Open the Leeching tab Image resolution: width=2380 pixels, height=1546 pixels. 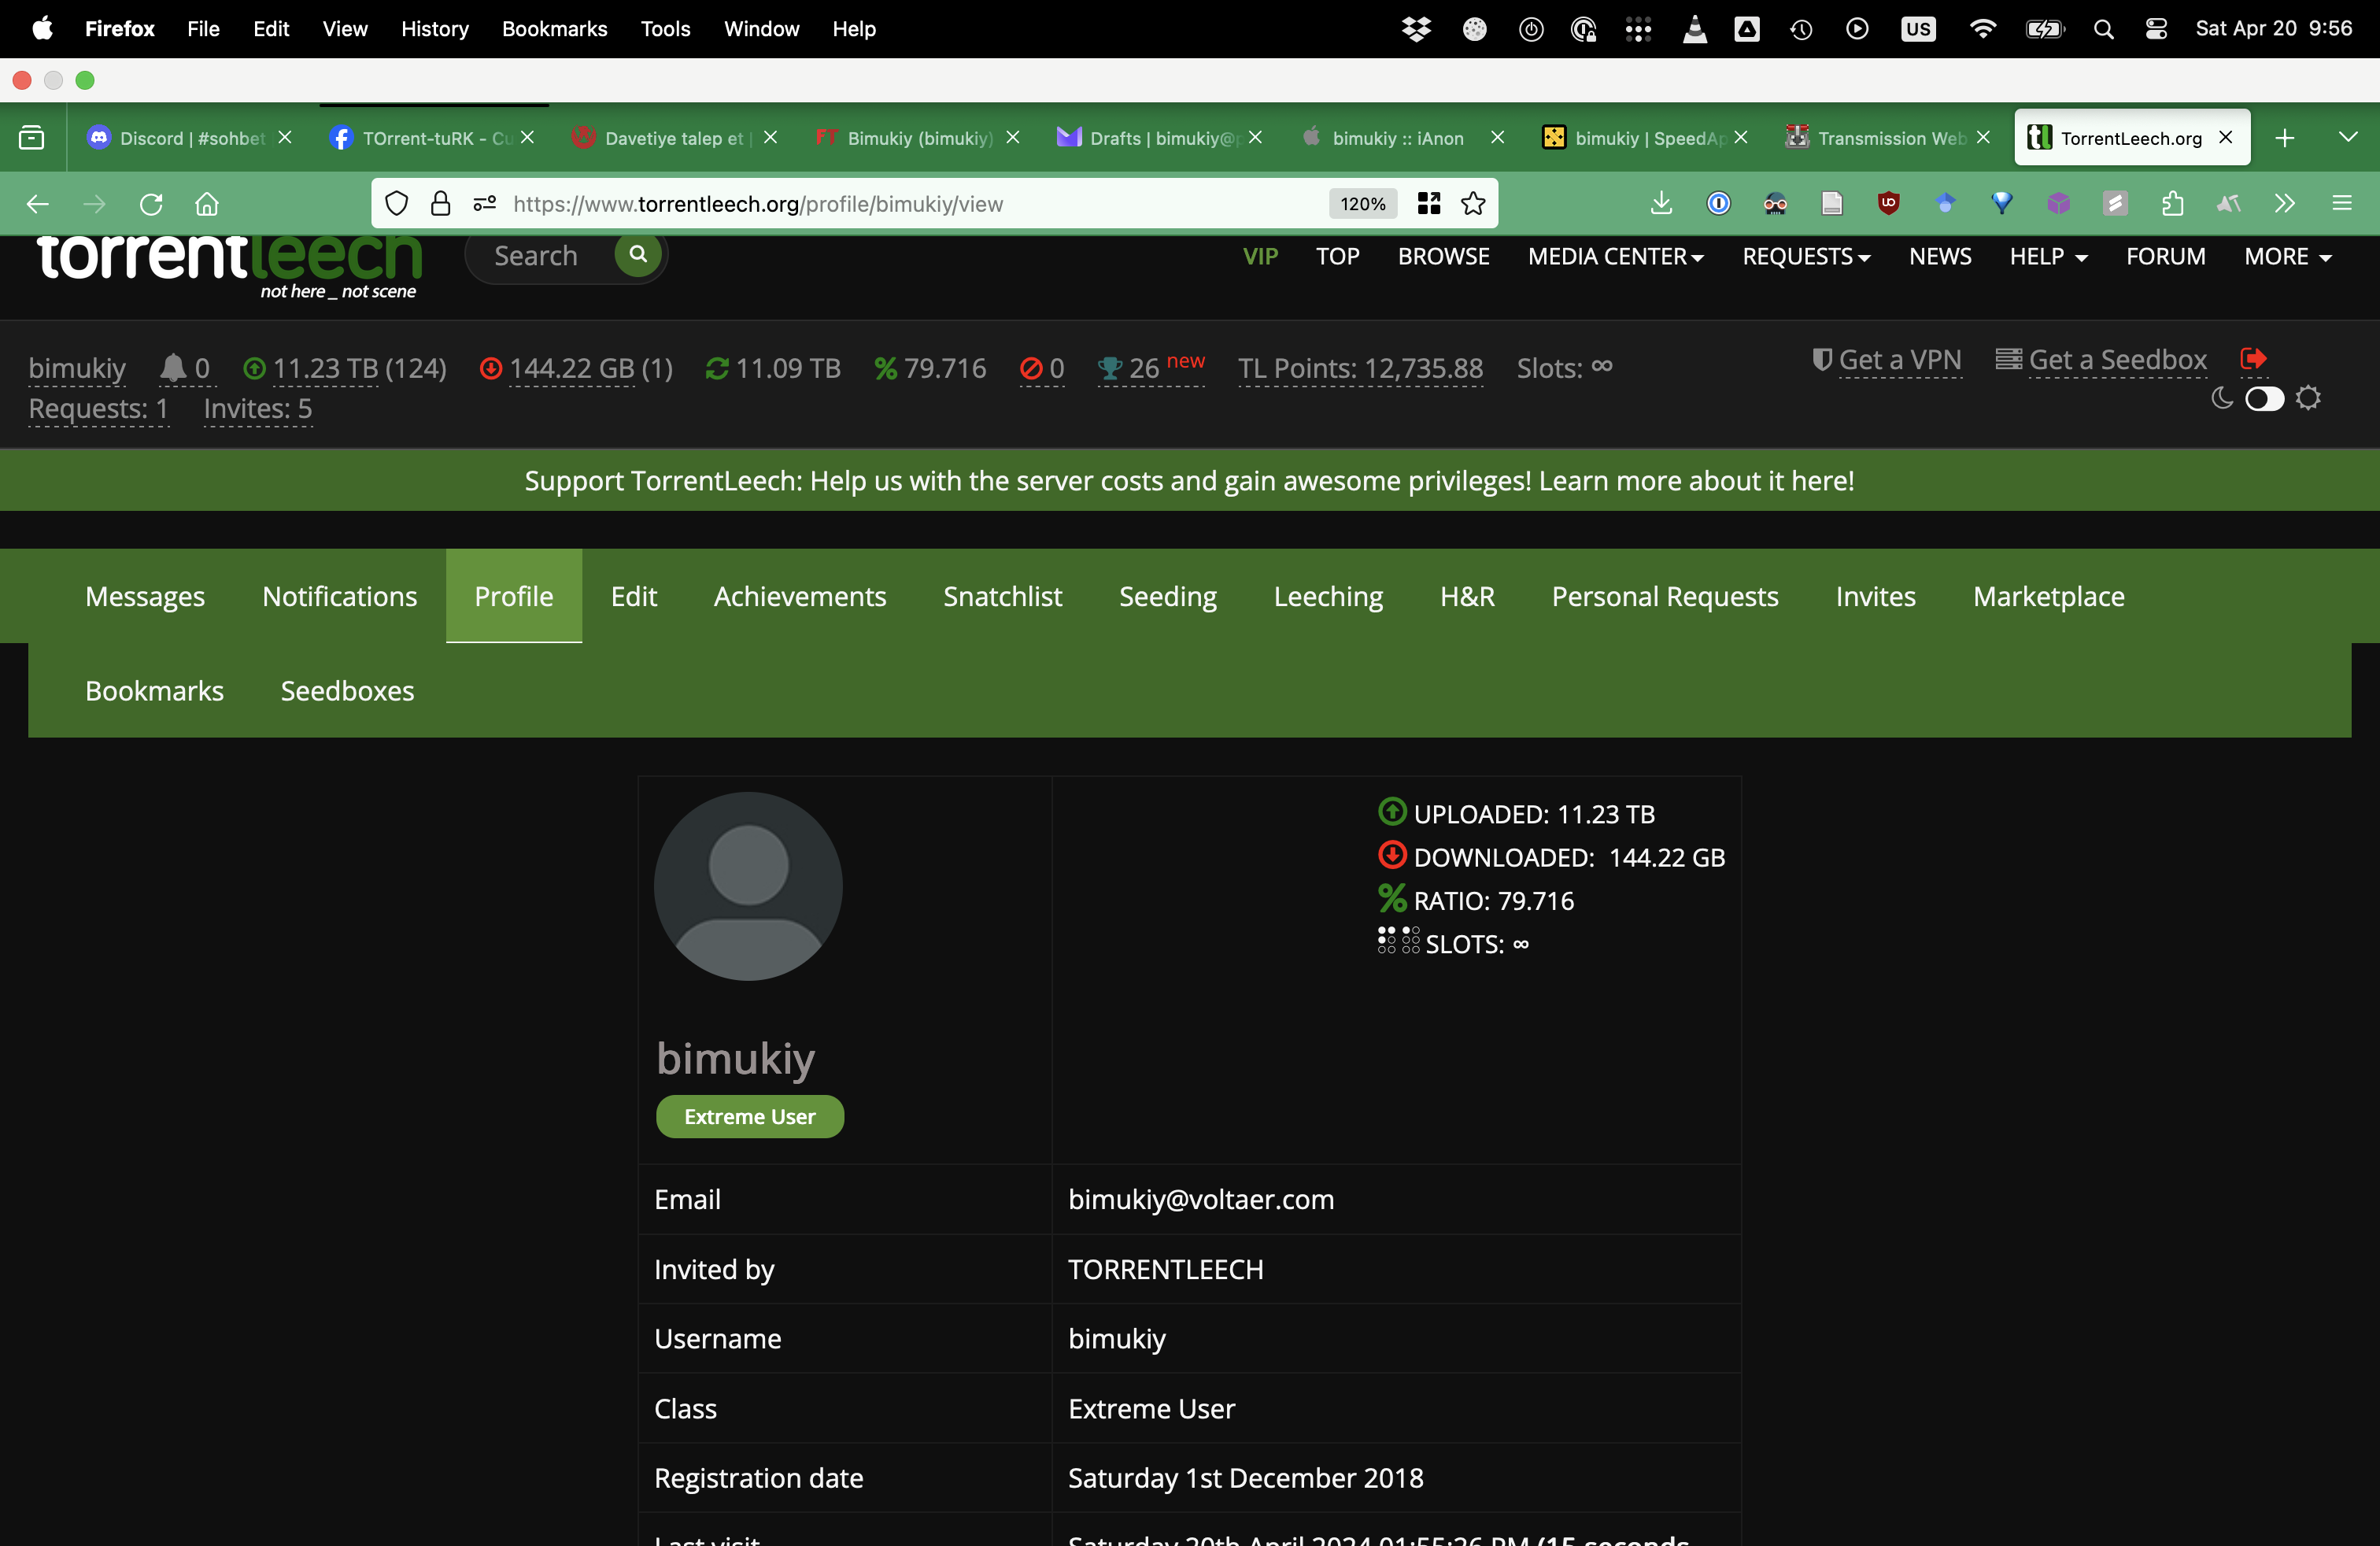tap(1328, 596)
